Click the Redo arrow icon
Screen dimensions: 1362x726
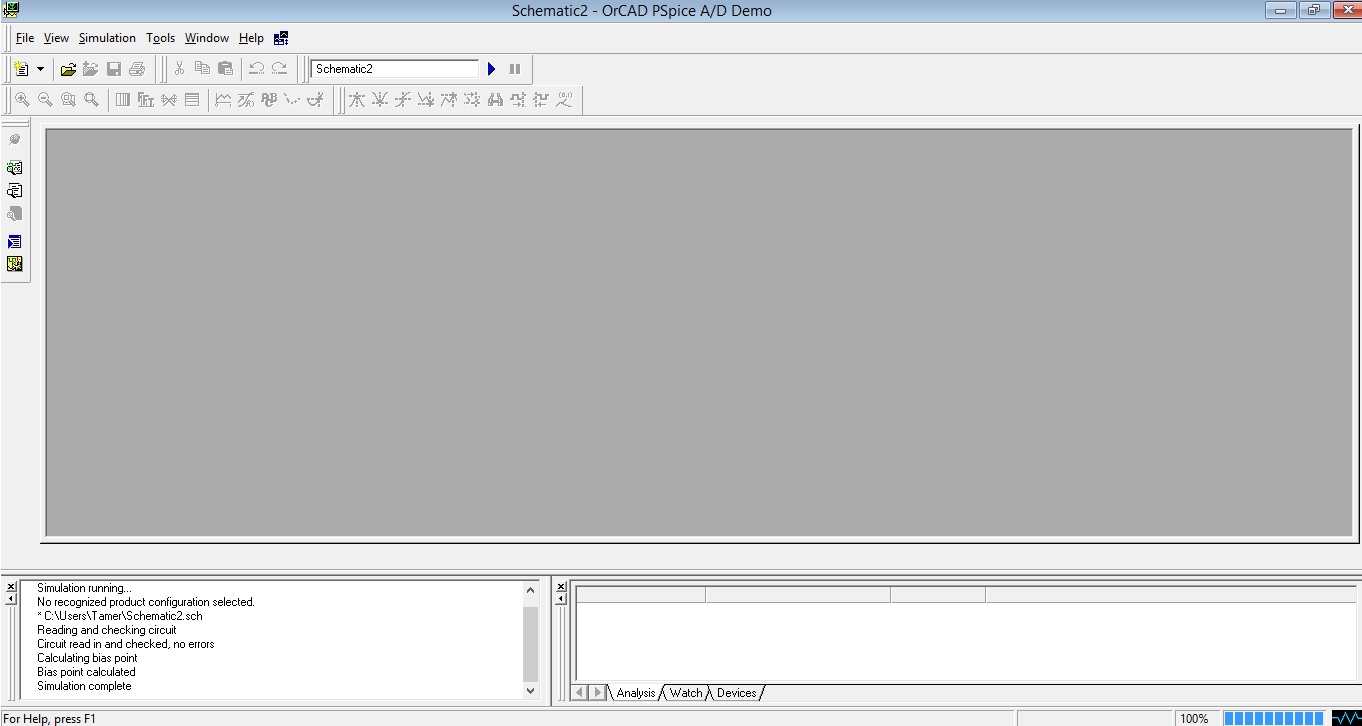pos(279,69)
